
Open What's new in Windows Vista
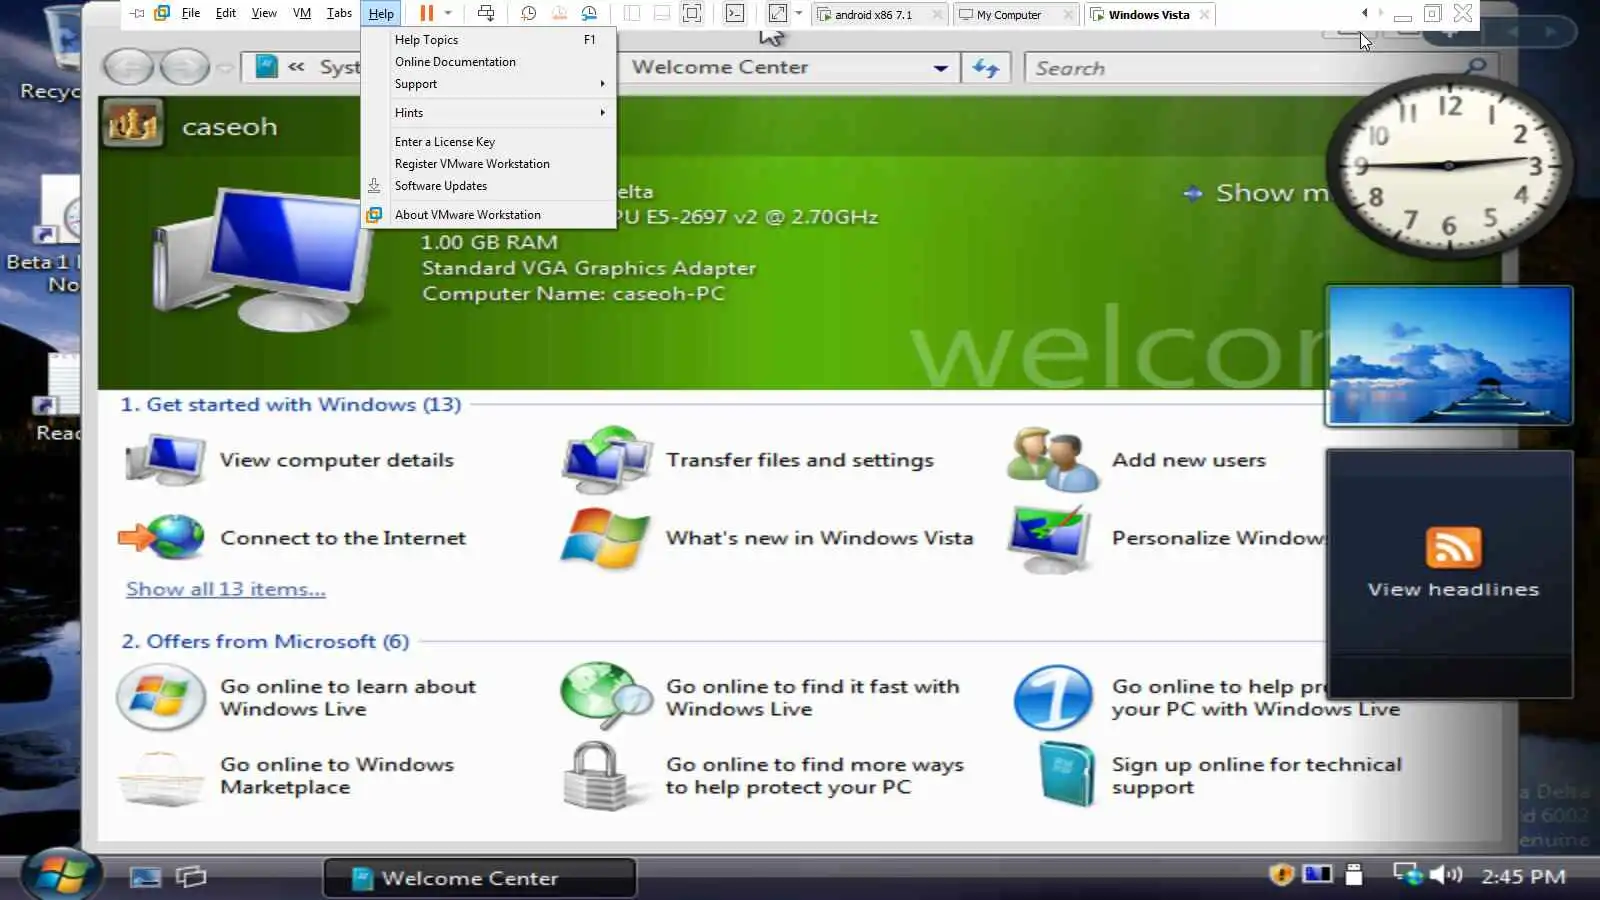click(820, 538)
